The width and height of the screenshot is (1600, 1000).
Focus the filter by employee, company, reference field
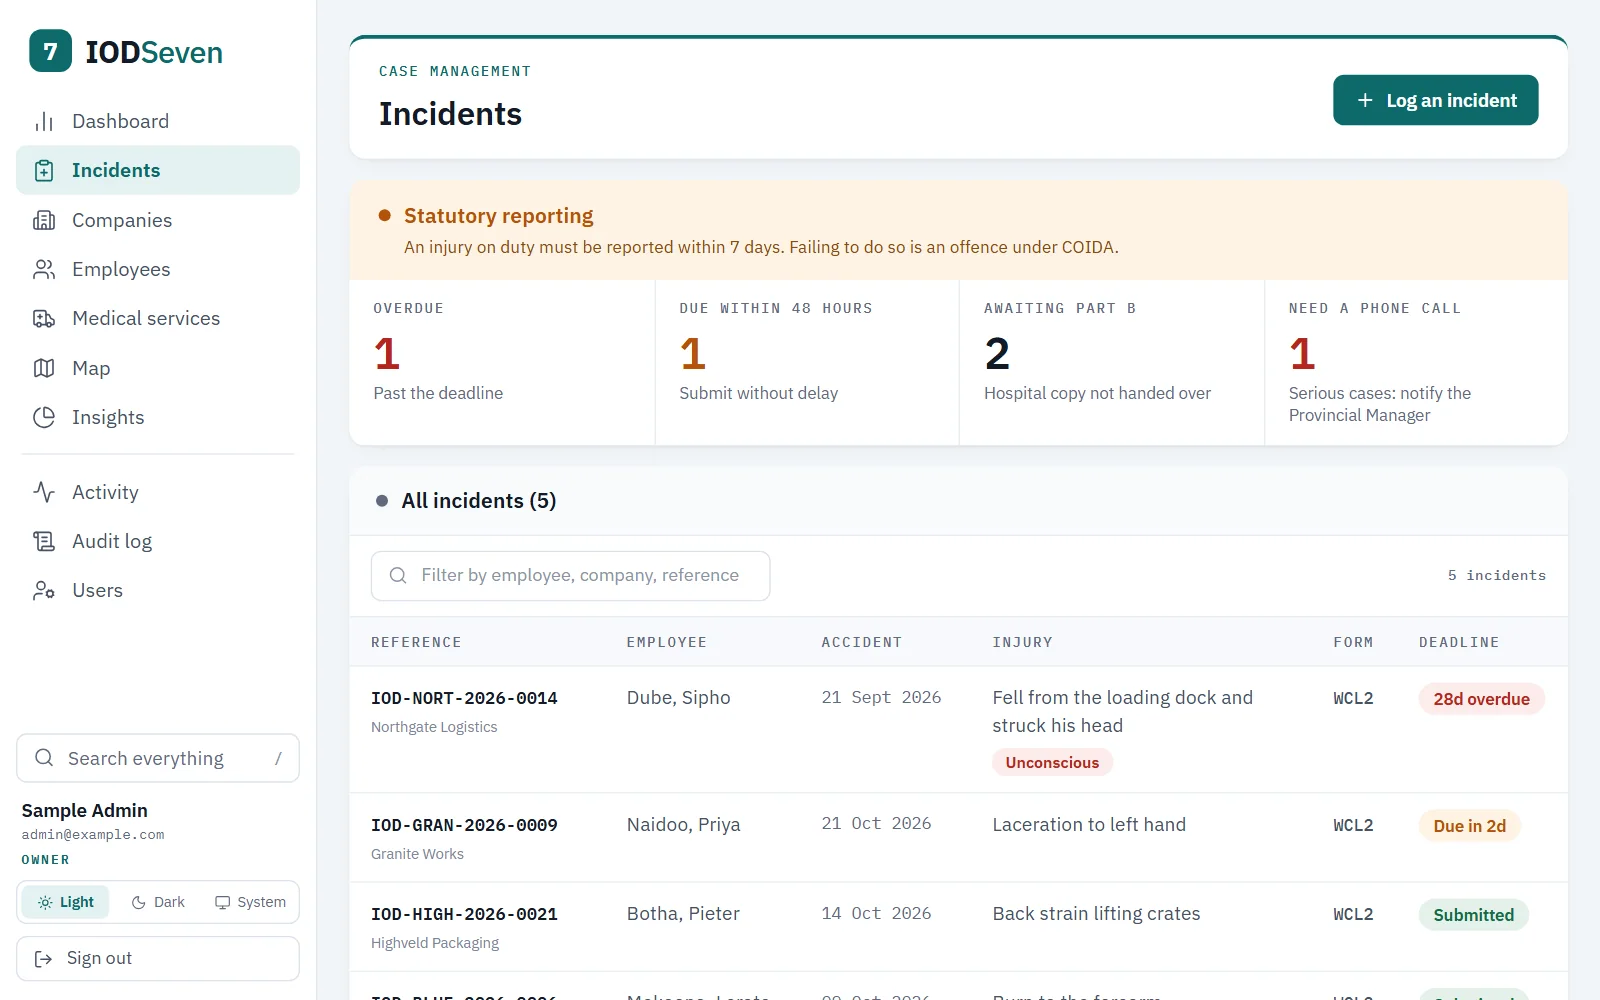(x=570, y=576)
